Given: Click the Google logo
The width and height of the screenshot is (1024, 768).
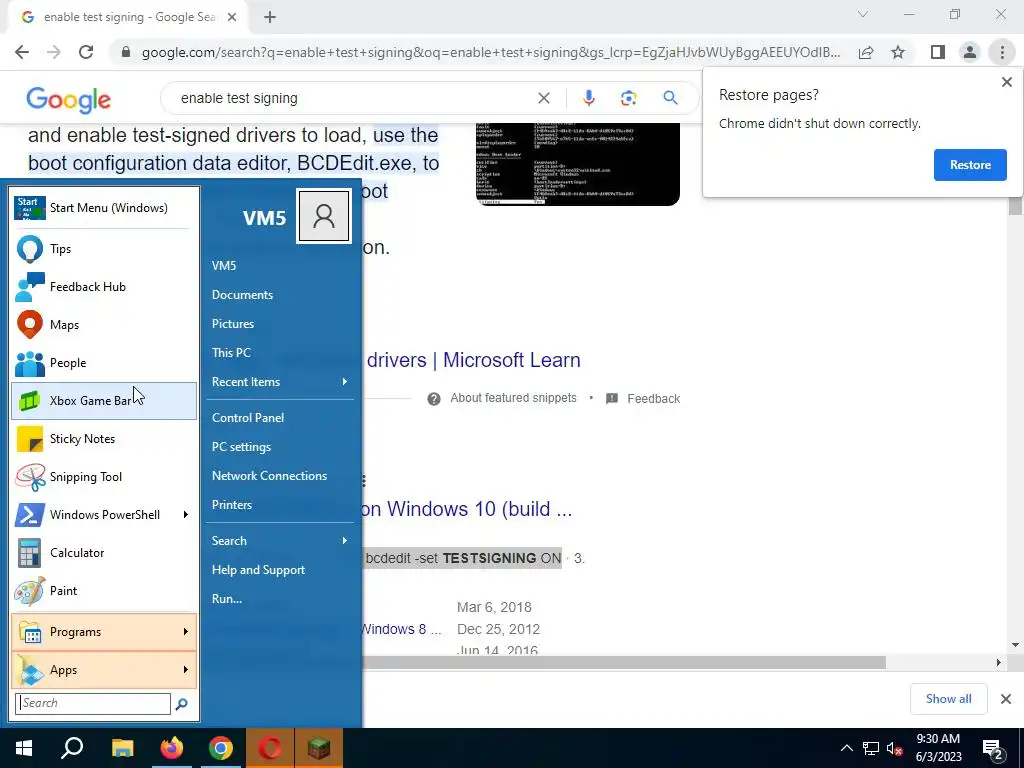Looking at the screenshot, I should coord(69,99).
